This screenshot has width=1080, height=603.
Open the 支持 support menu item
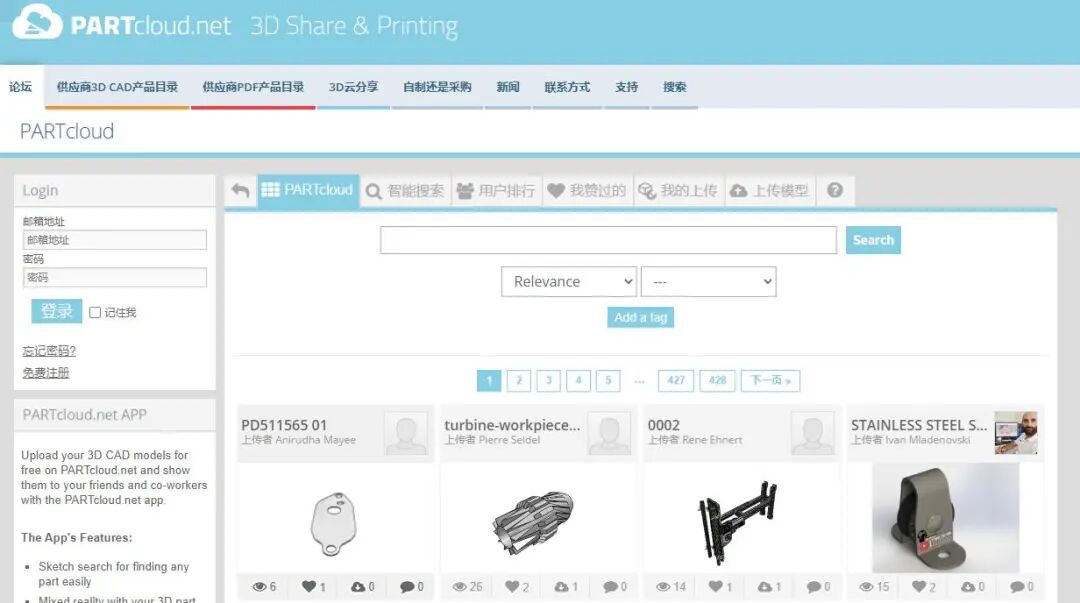[x=626, y=87]
